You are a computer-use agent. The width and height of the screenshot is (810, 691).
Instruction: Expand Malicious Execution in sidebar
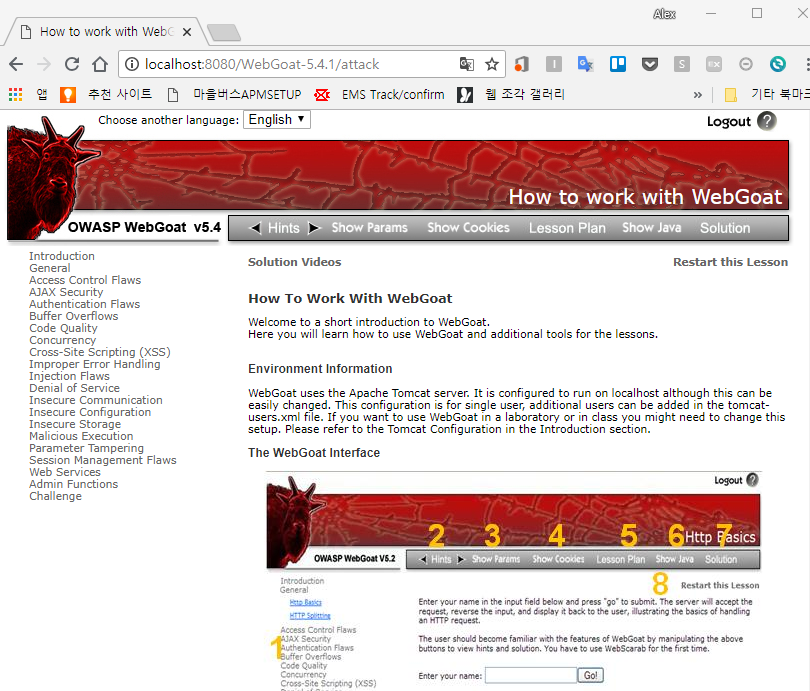point(81,436)
